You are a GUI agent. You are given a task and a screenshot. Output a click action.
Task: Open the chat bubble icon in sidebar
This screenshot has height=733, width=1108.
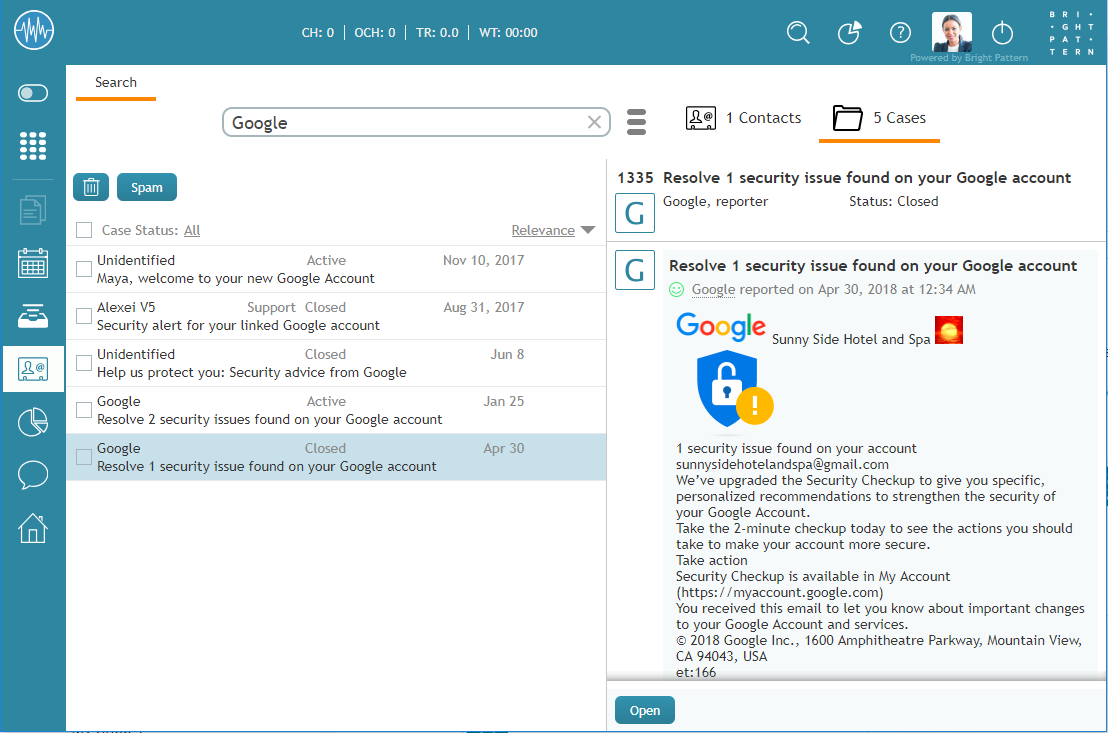coord(33,475)
